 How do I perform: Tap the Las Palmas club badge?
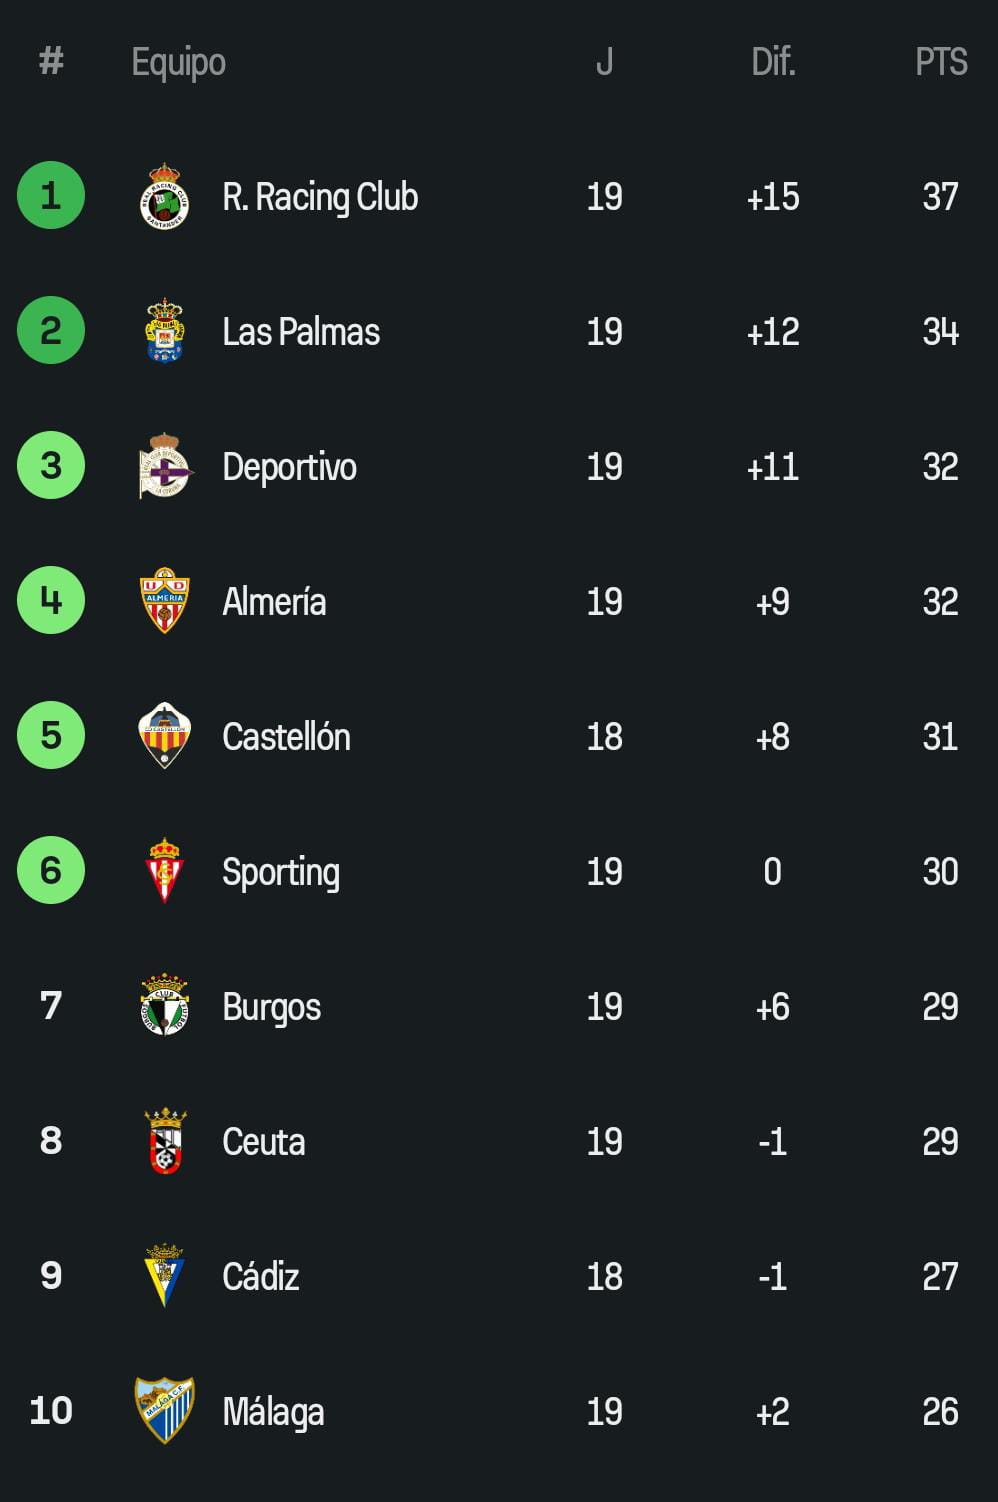click(x=164, y=331)
